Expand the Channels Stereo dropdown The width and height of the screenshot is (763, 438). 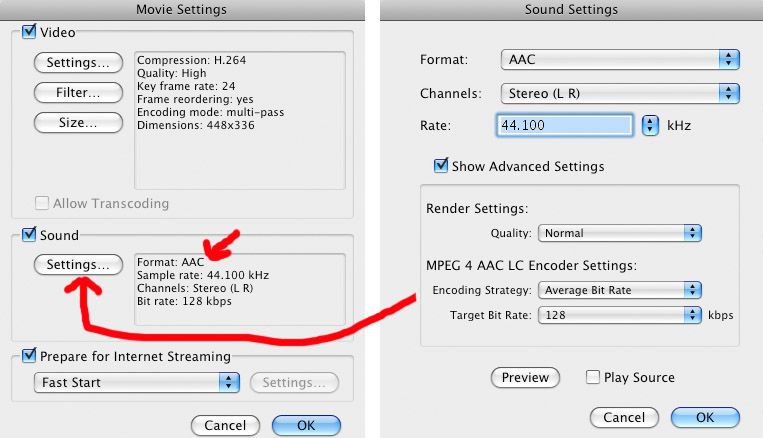(x=619, y=94)
